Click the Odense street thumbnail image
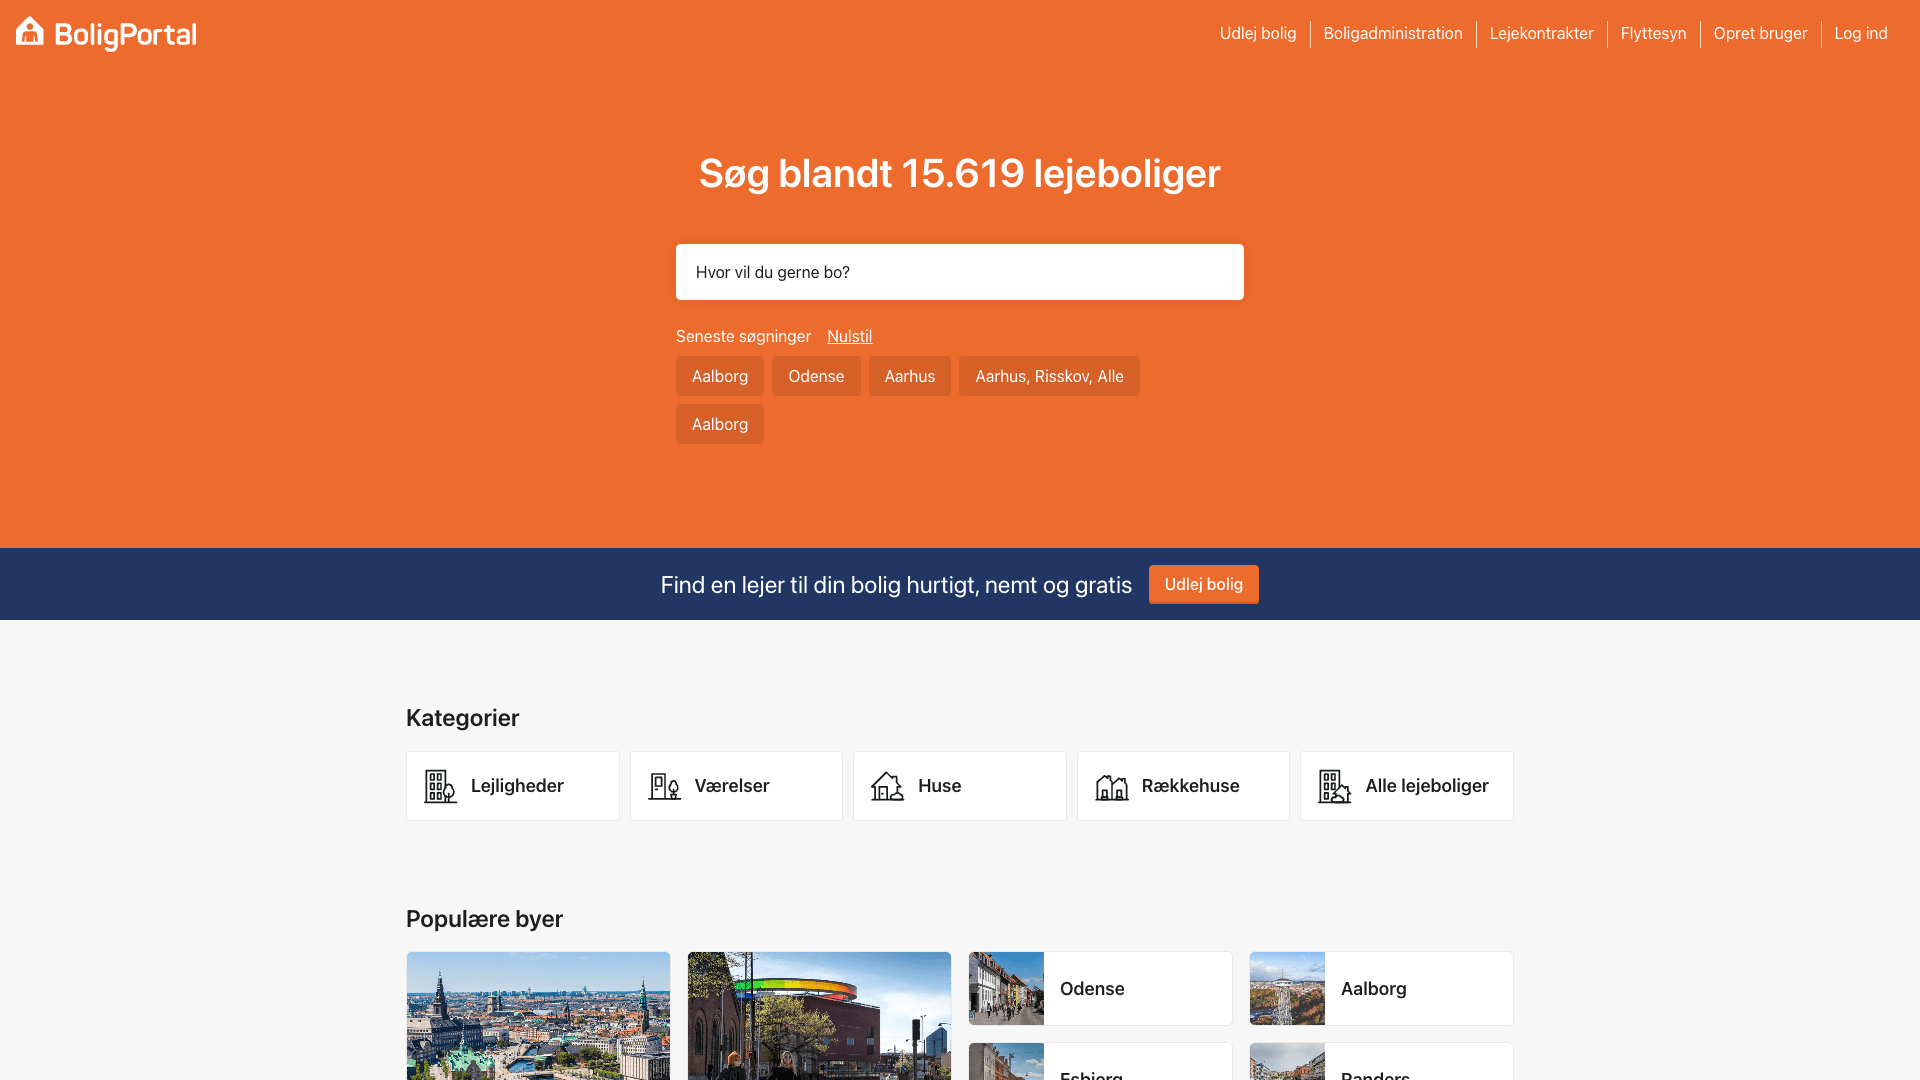This screenshot has width=1920, height=1080. (1006, 988)
